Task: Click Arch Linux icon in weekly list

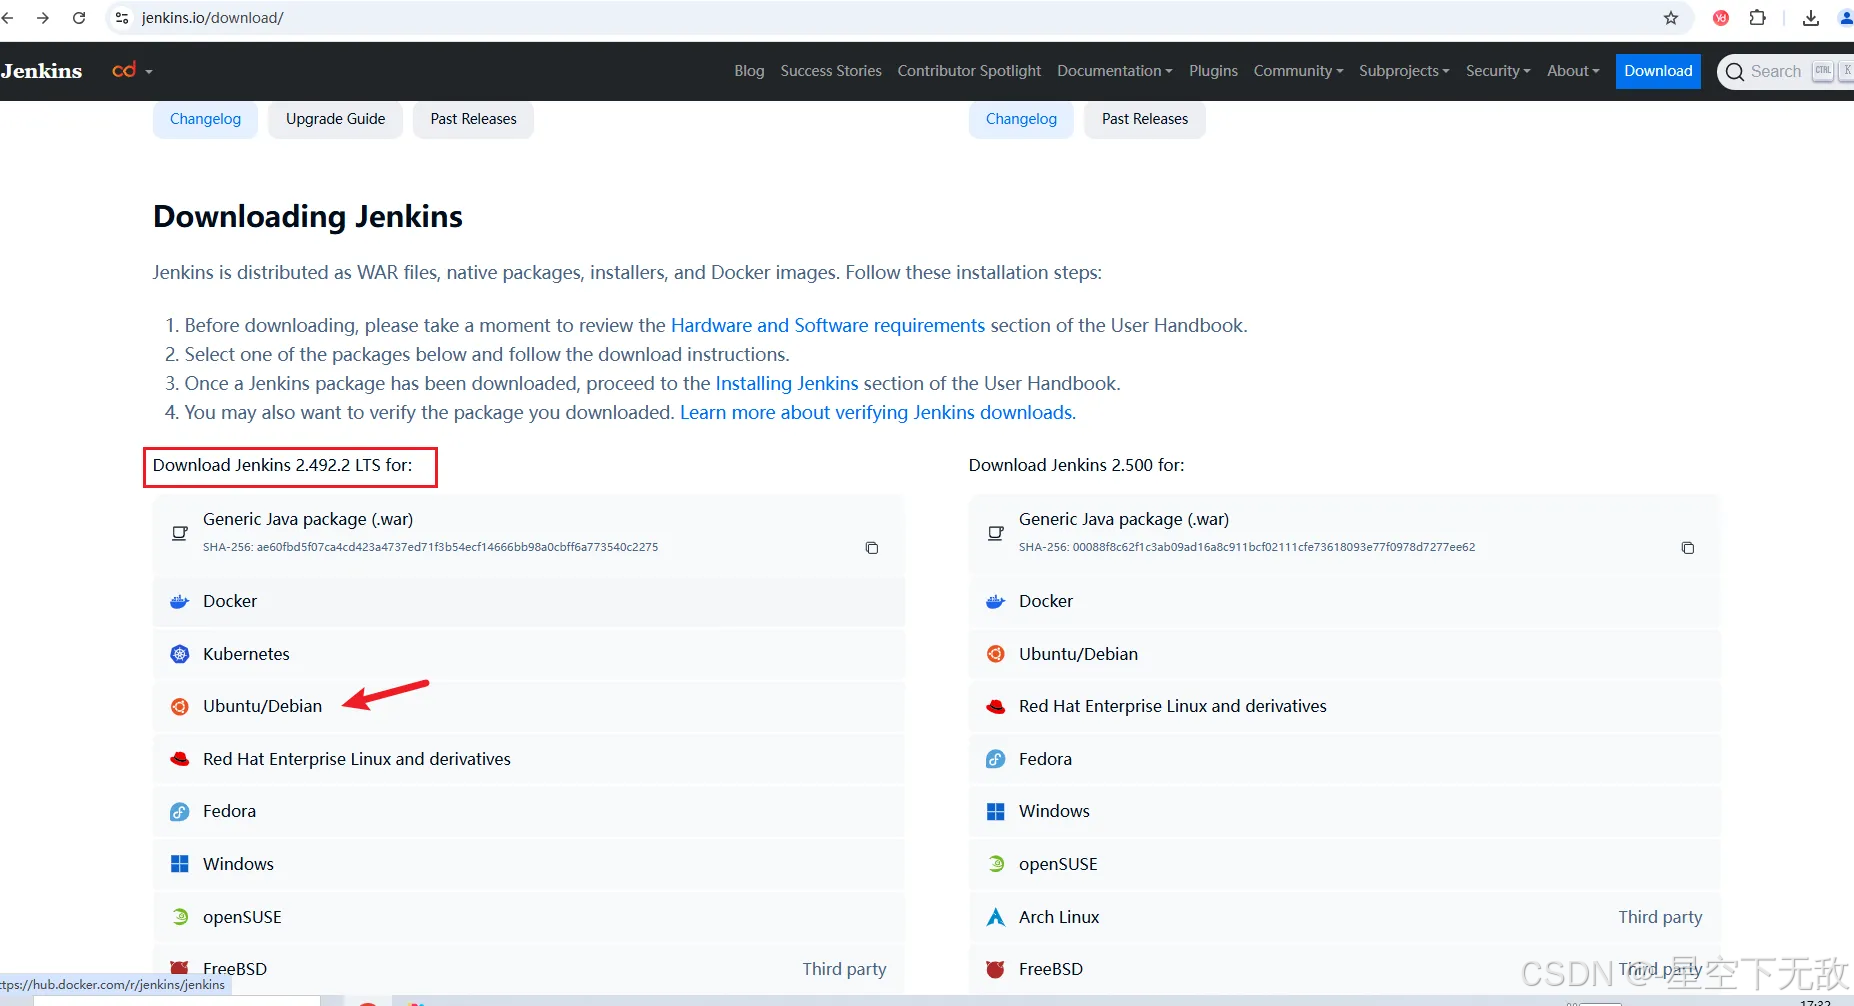Action: (x=996, y=917)
